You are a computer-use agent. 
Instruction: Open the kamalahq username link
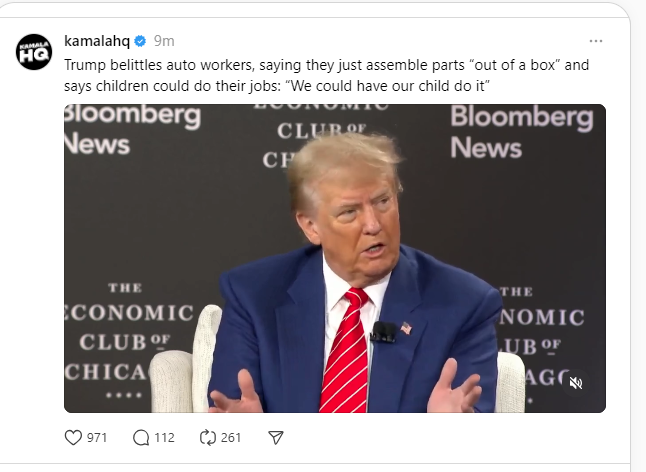(x=97, y=41)
